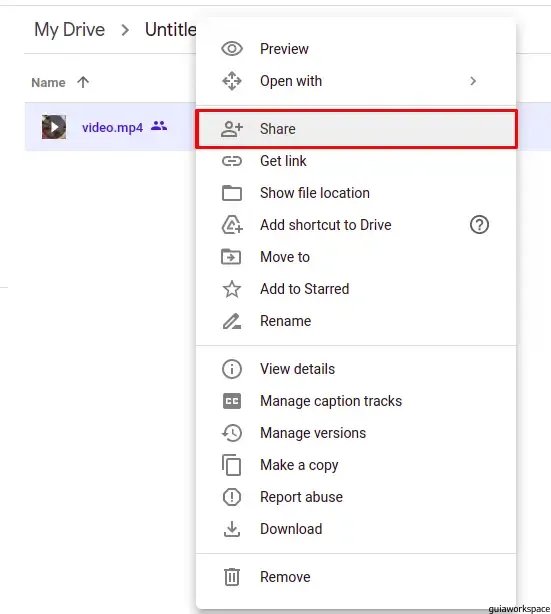Click the download arrow icon
Screen dimensions: 551x614
232,529
